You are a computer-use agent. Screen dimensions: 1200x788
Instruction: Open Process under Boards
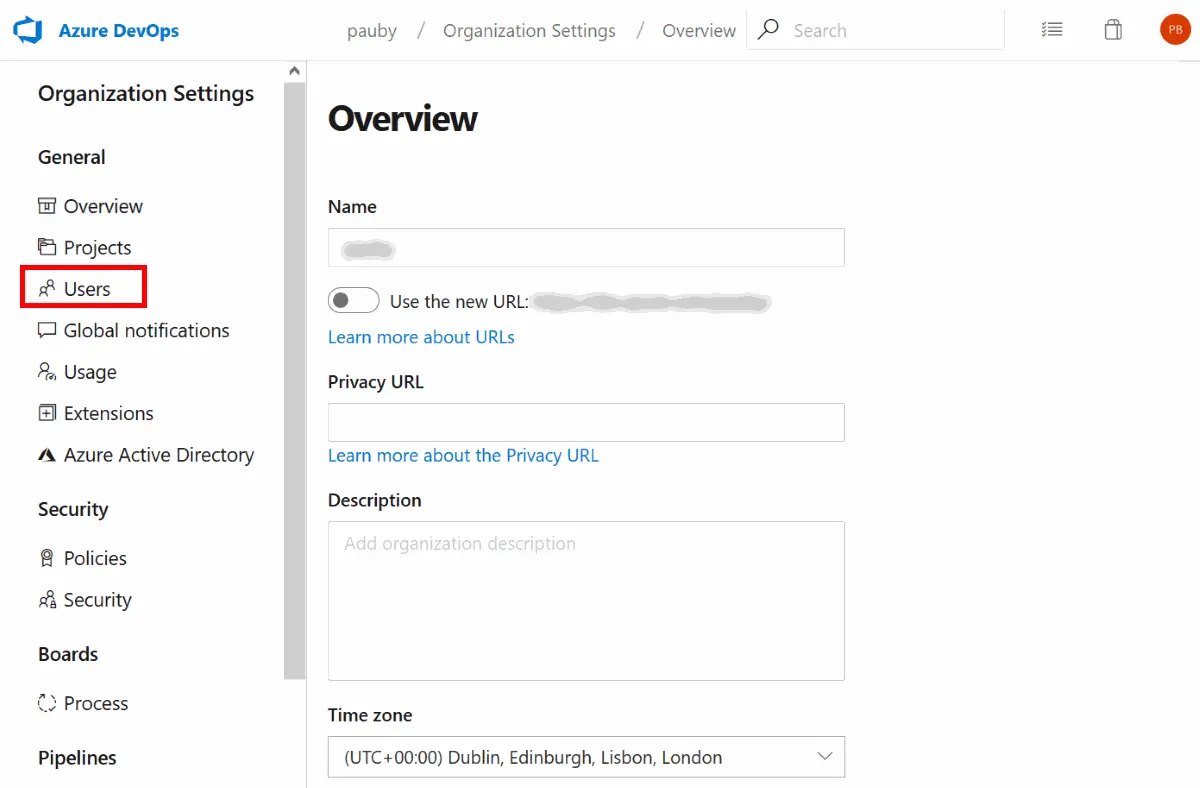[96, 703]
